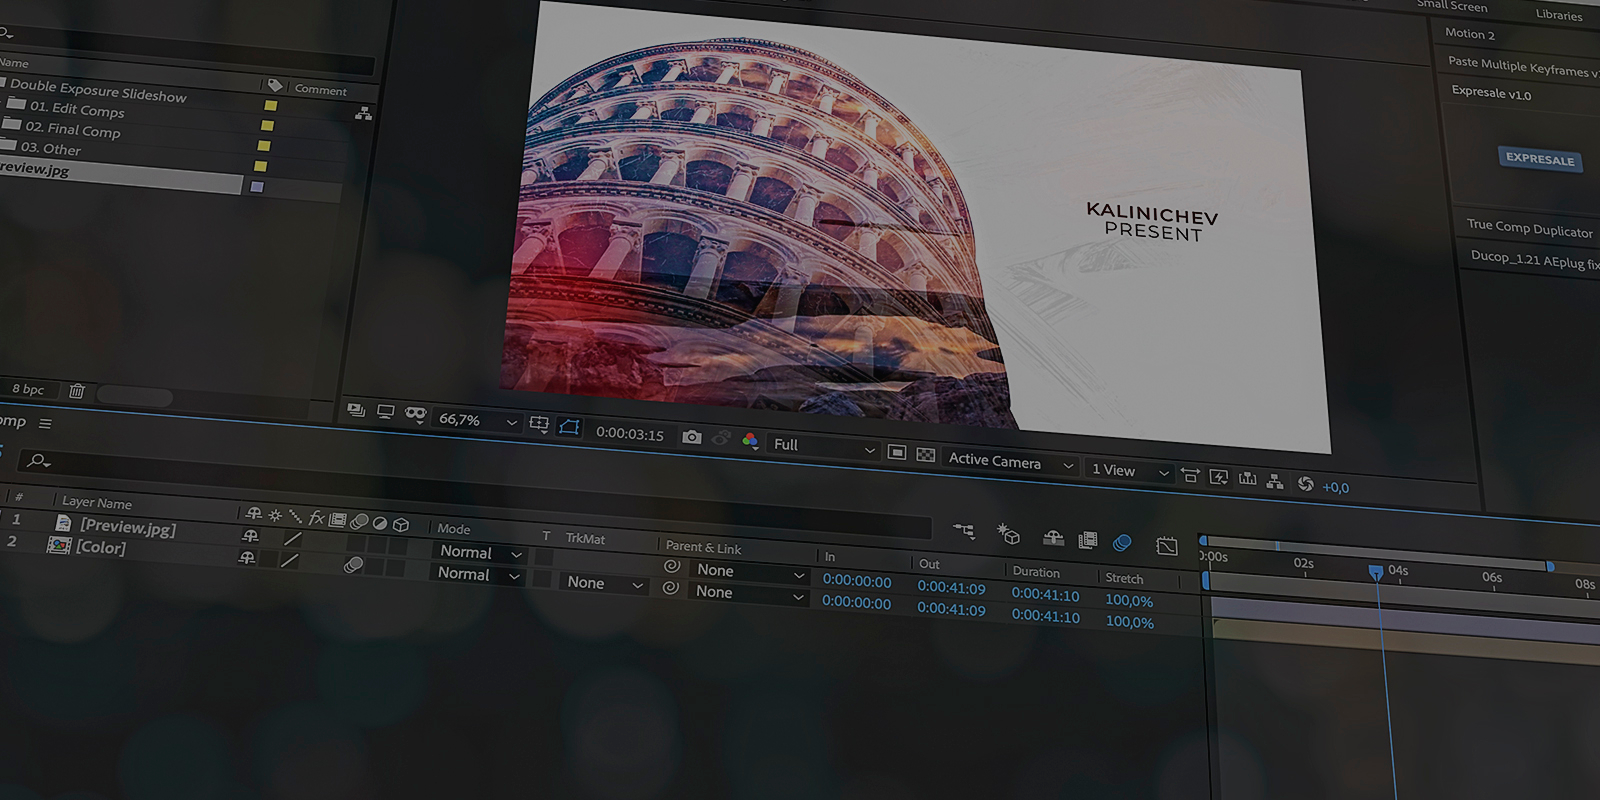The height and width of the screenshot is (800, 1600).
Task: Open the composition mini-flowchart in timeline
Action: pyautogui.click(x=964, y=531)
